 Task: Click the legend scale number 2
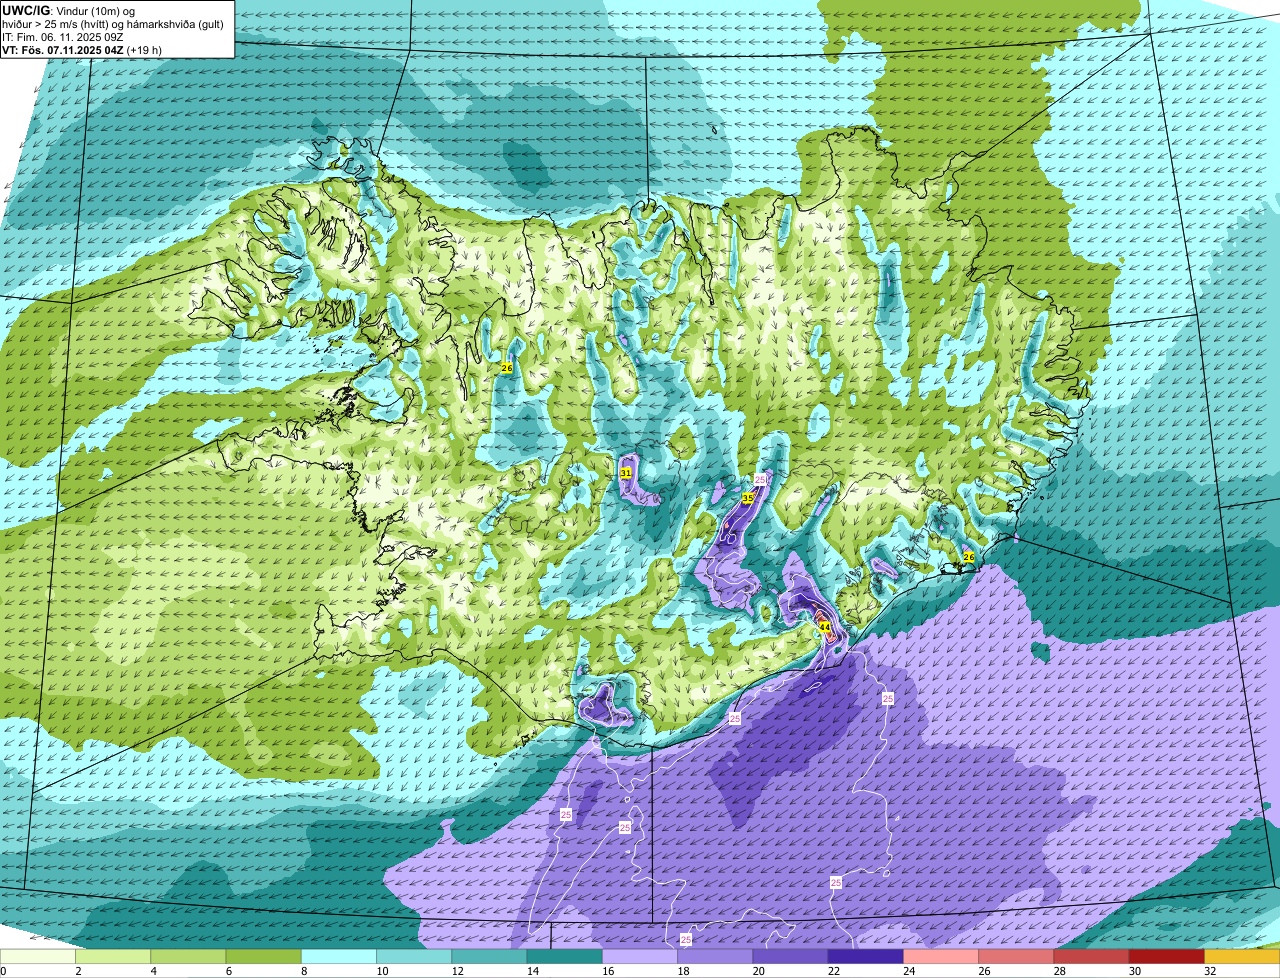point(77,971)
